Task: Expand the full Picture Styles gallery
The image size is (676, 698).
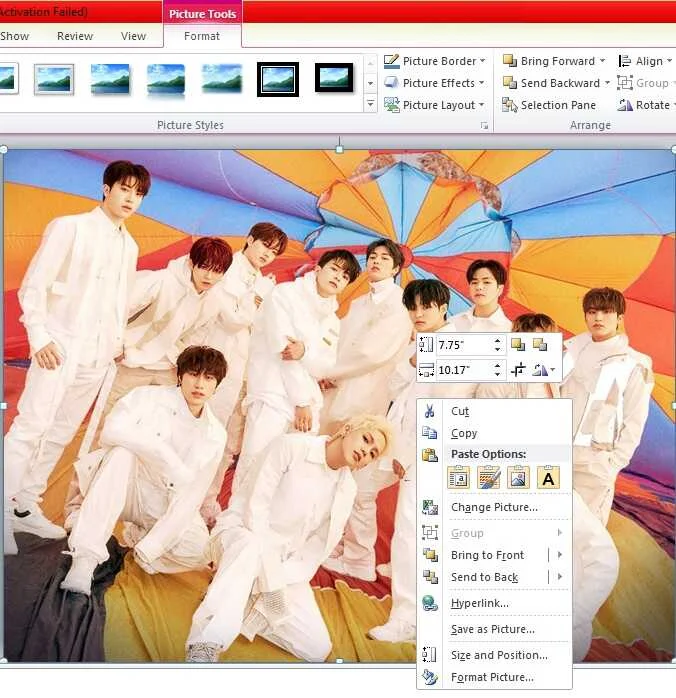Action: coord(370,104)
